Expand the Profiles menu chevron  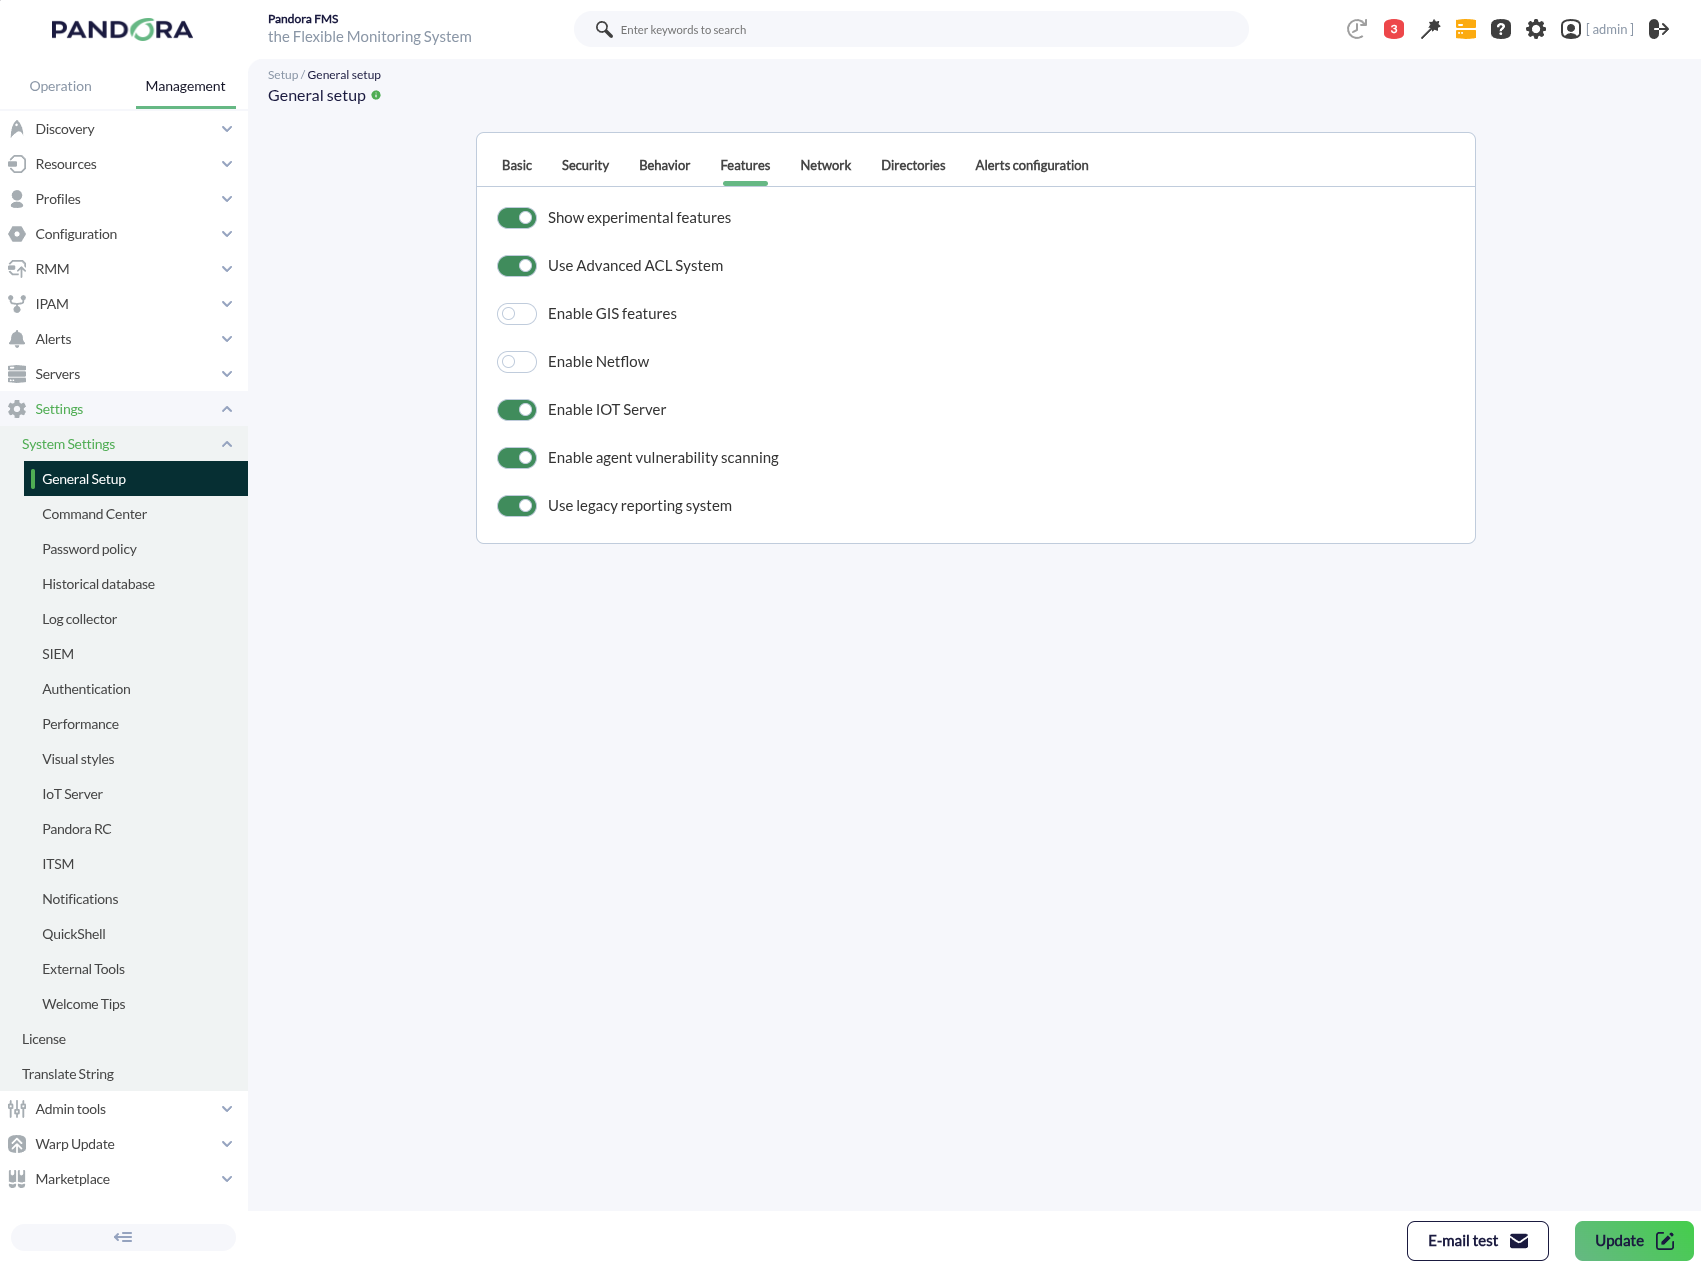point(227,199)
